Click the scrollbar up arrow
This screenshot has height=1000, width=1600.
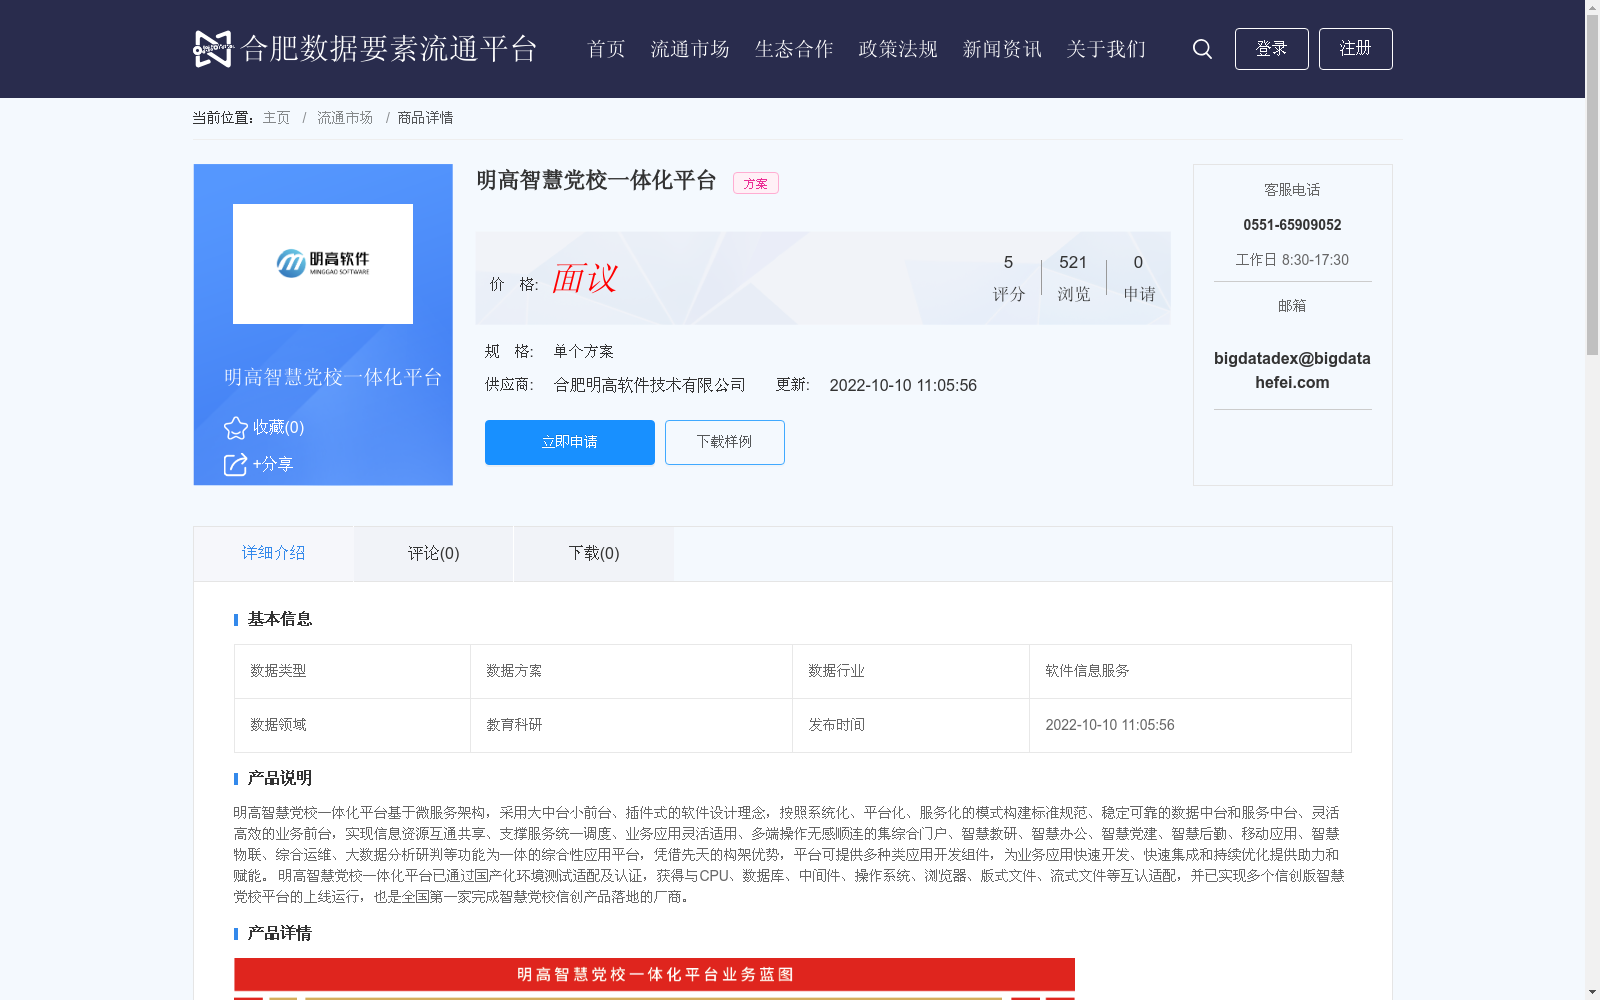point(1592,7)
